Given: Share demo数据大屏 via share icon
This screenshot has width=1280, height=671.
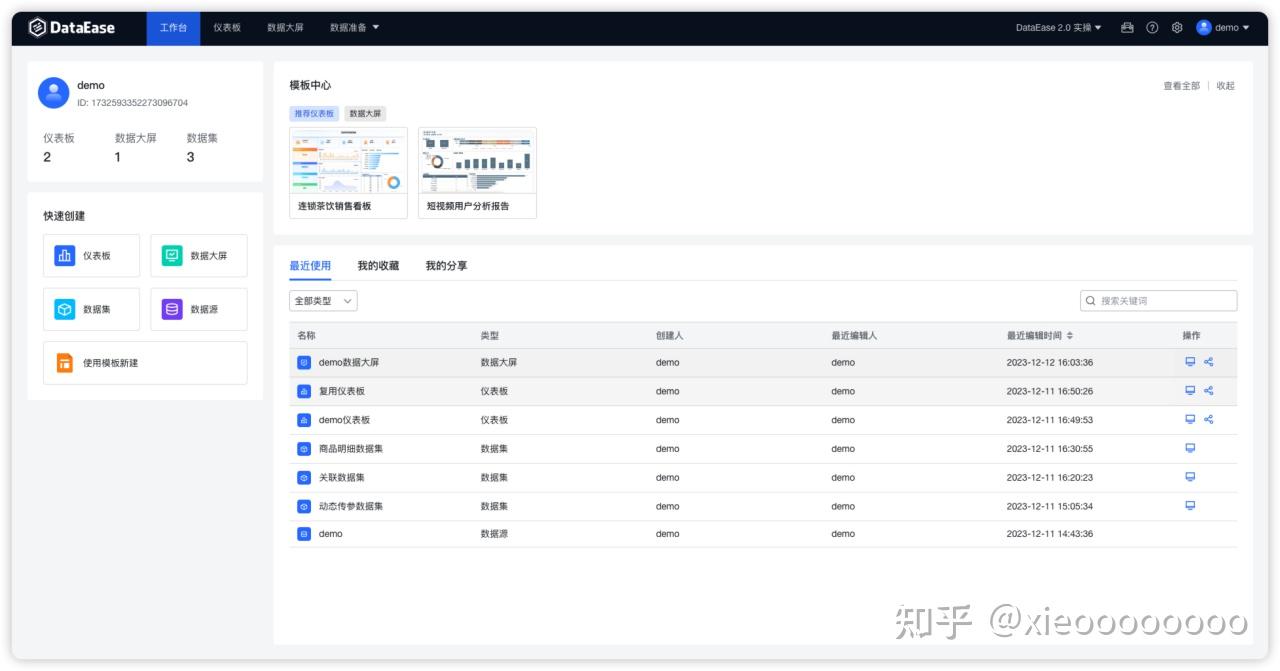Looking at the screenshot, I should pos(1208,362).
